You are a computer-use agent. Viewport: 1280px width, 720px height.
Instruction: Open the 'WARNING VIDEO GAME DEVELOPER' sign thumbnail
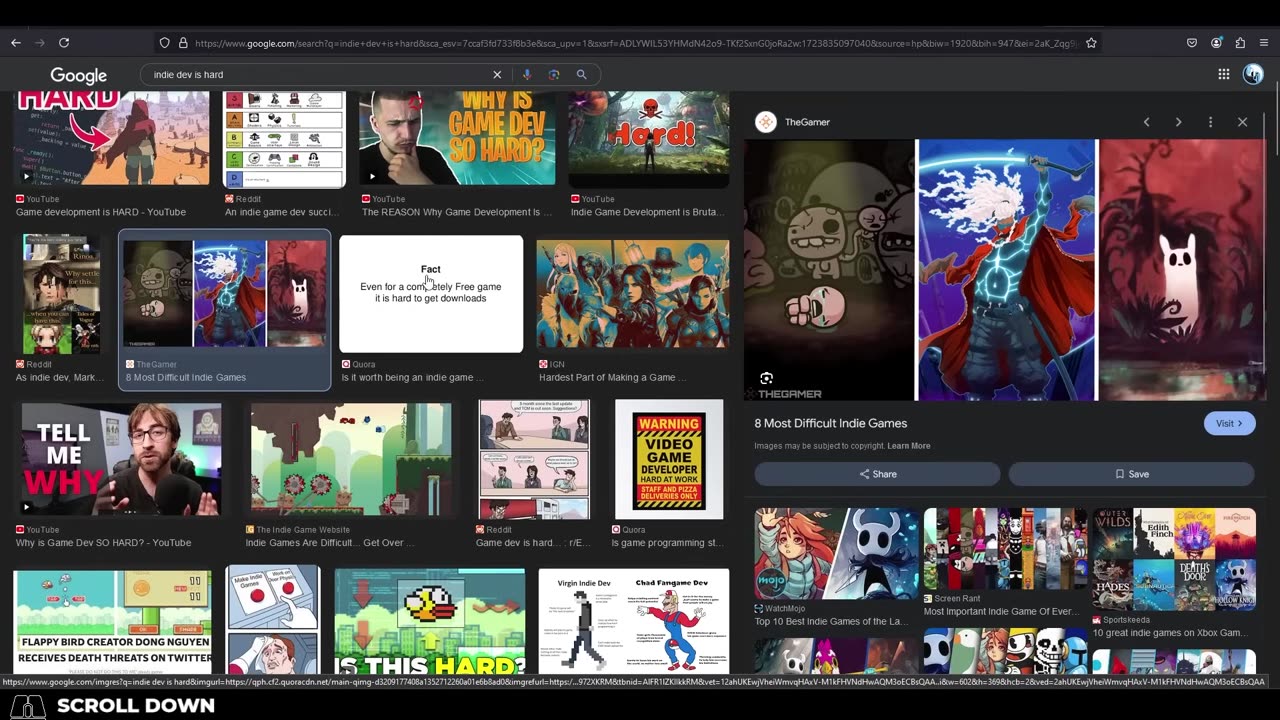(669, 460)
